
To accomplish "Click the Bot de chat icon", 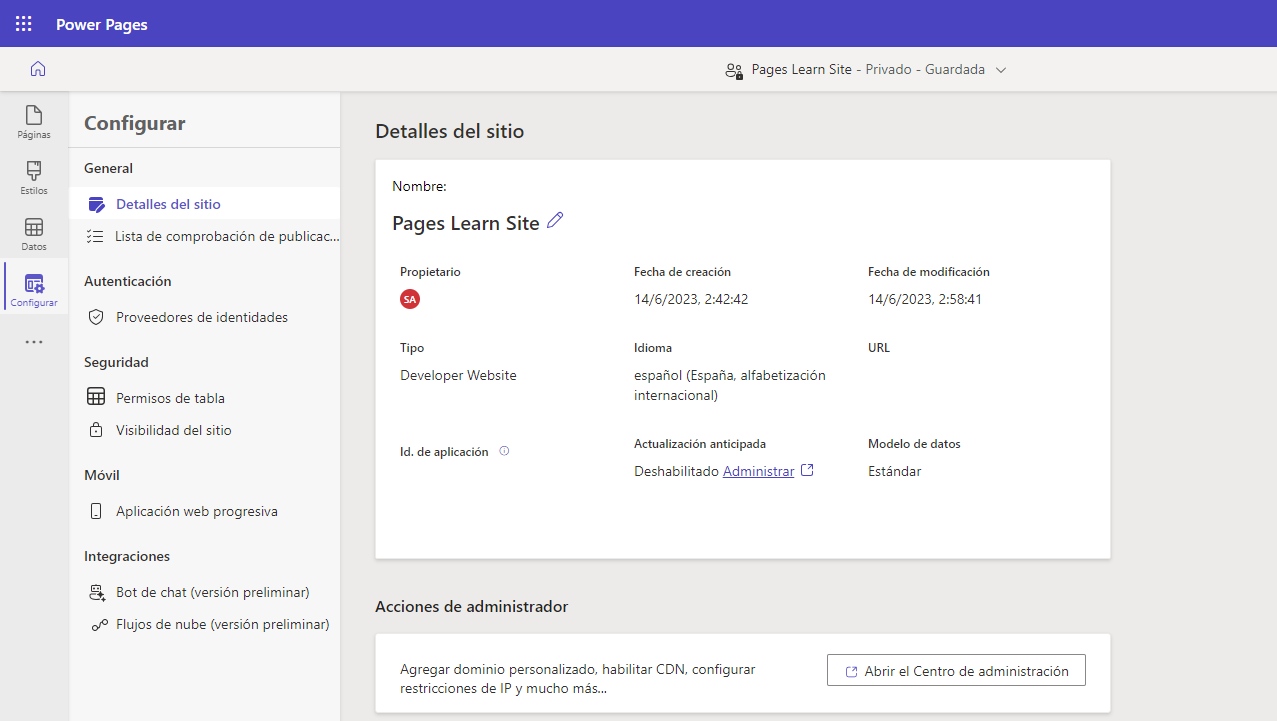I will 97,592.
